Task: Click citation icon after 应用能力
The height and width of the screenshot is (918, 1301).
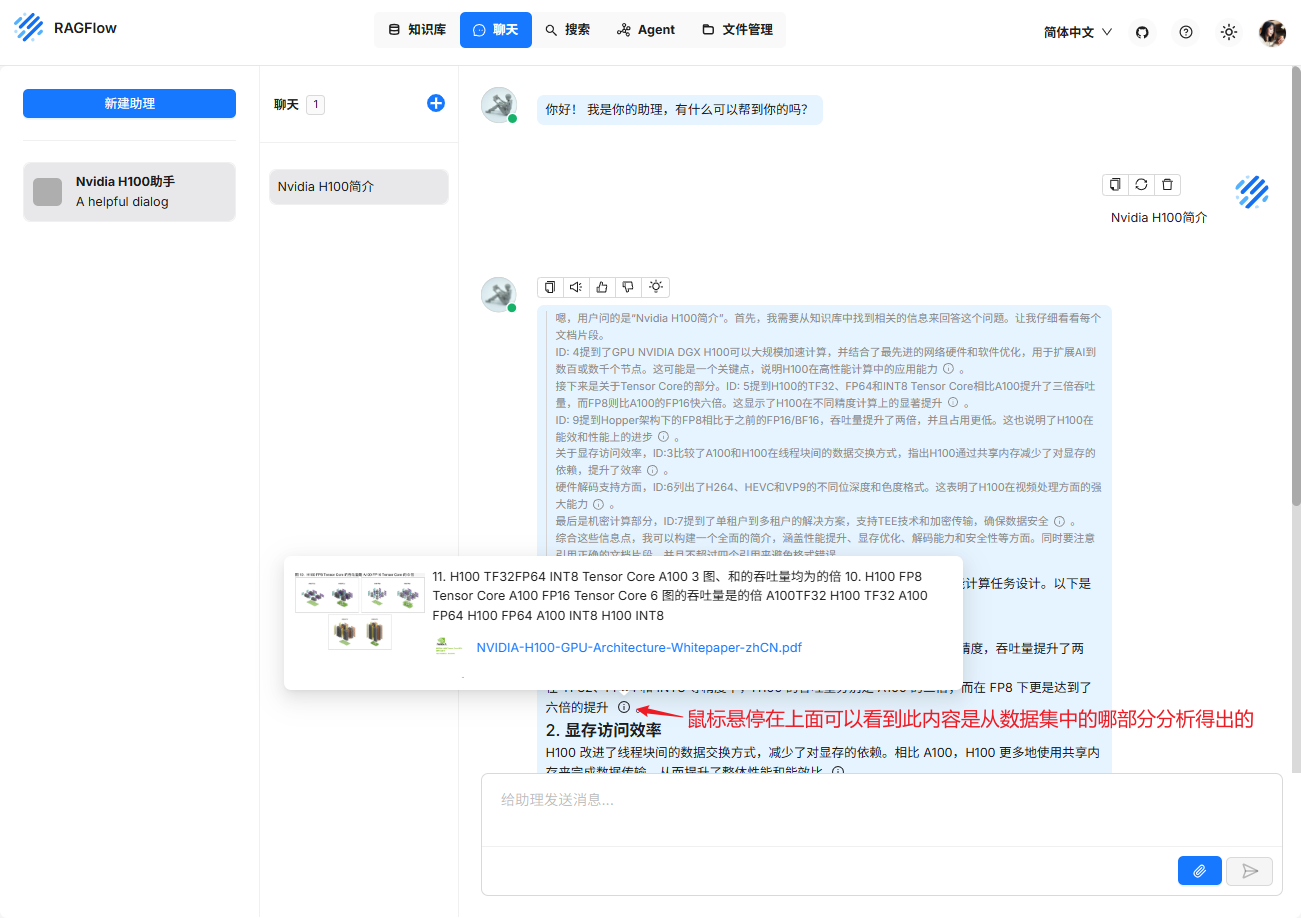Action: (947, 369)
